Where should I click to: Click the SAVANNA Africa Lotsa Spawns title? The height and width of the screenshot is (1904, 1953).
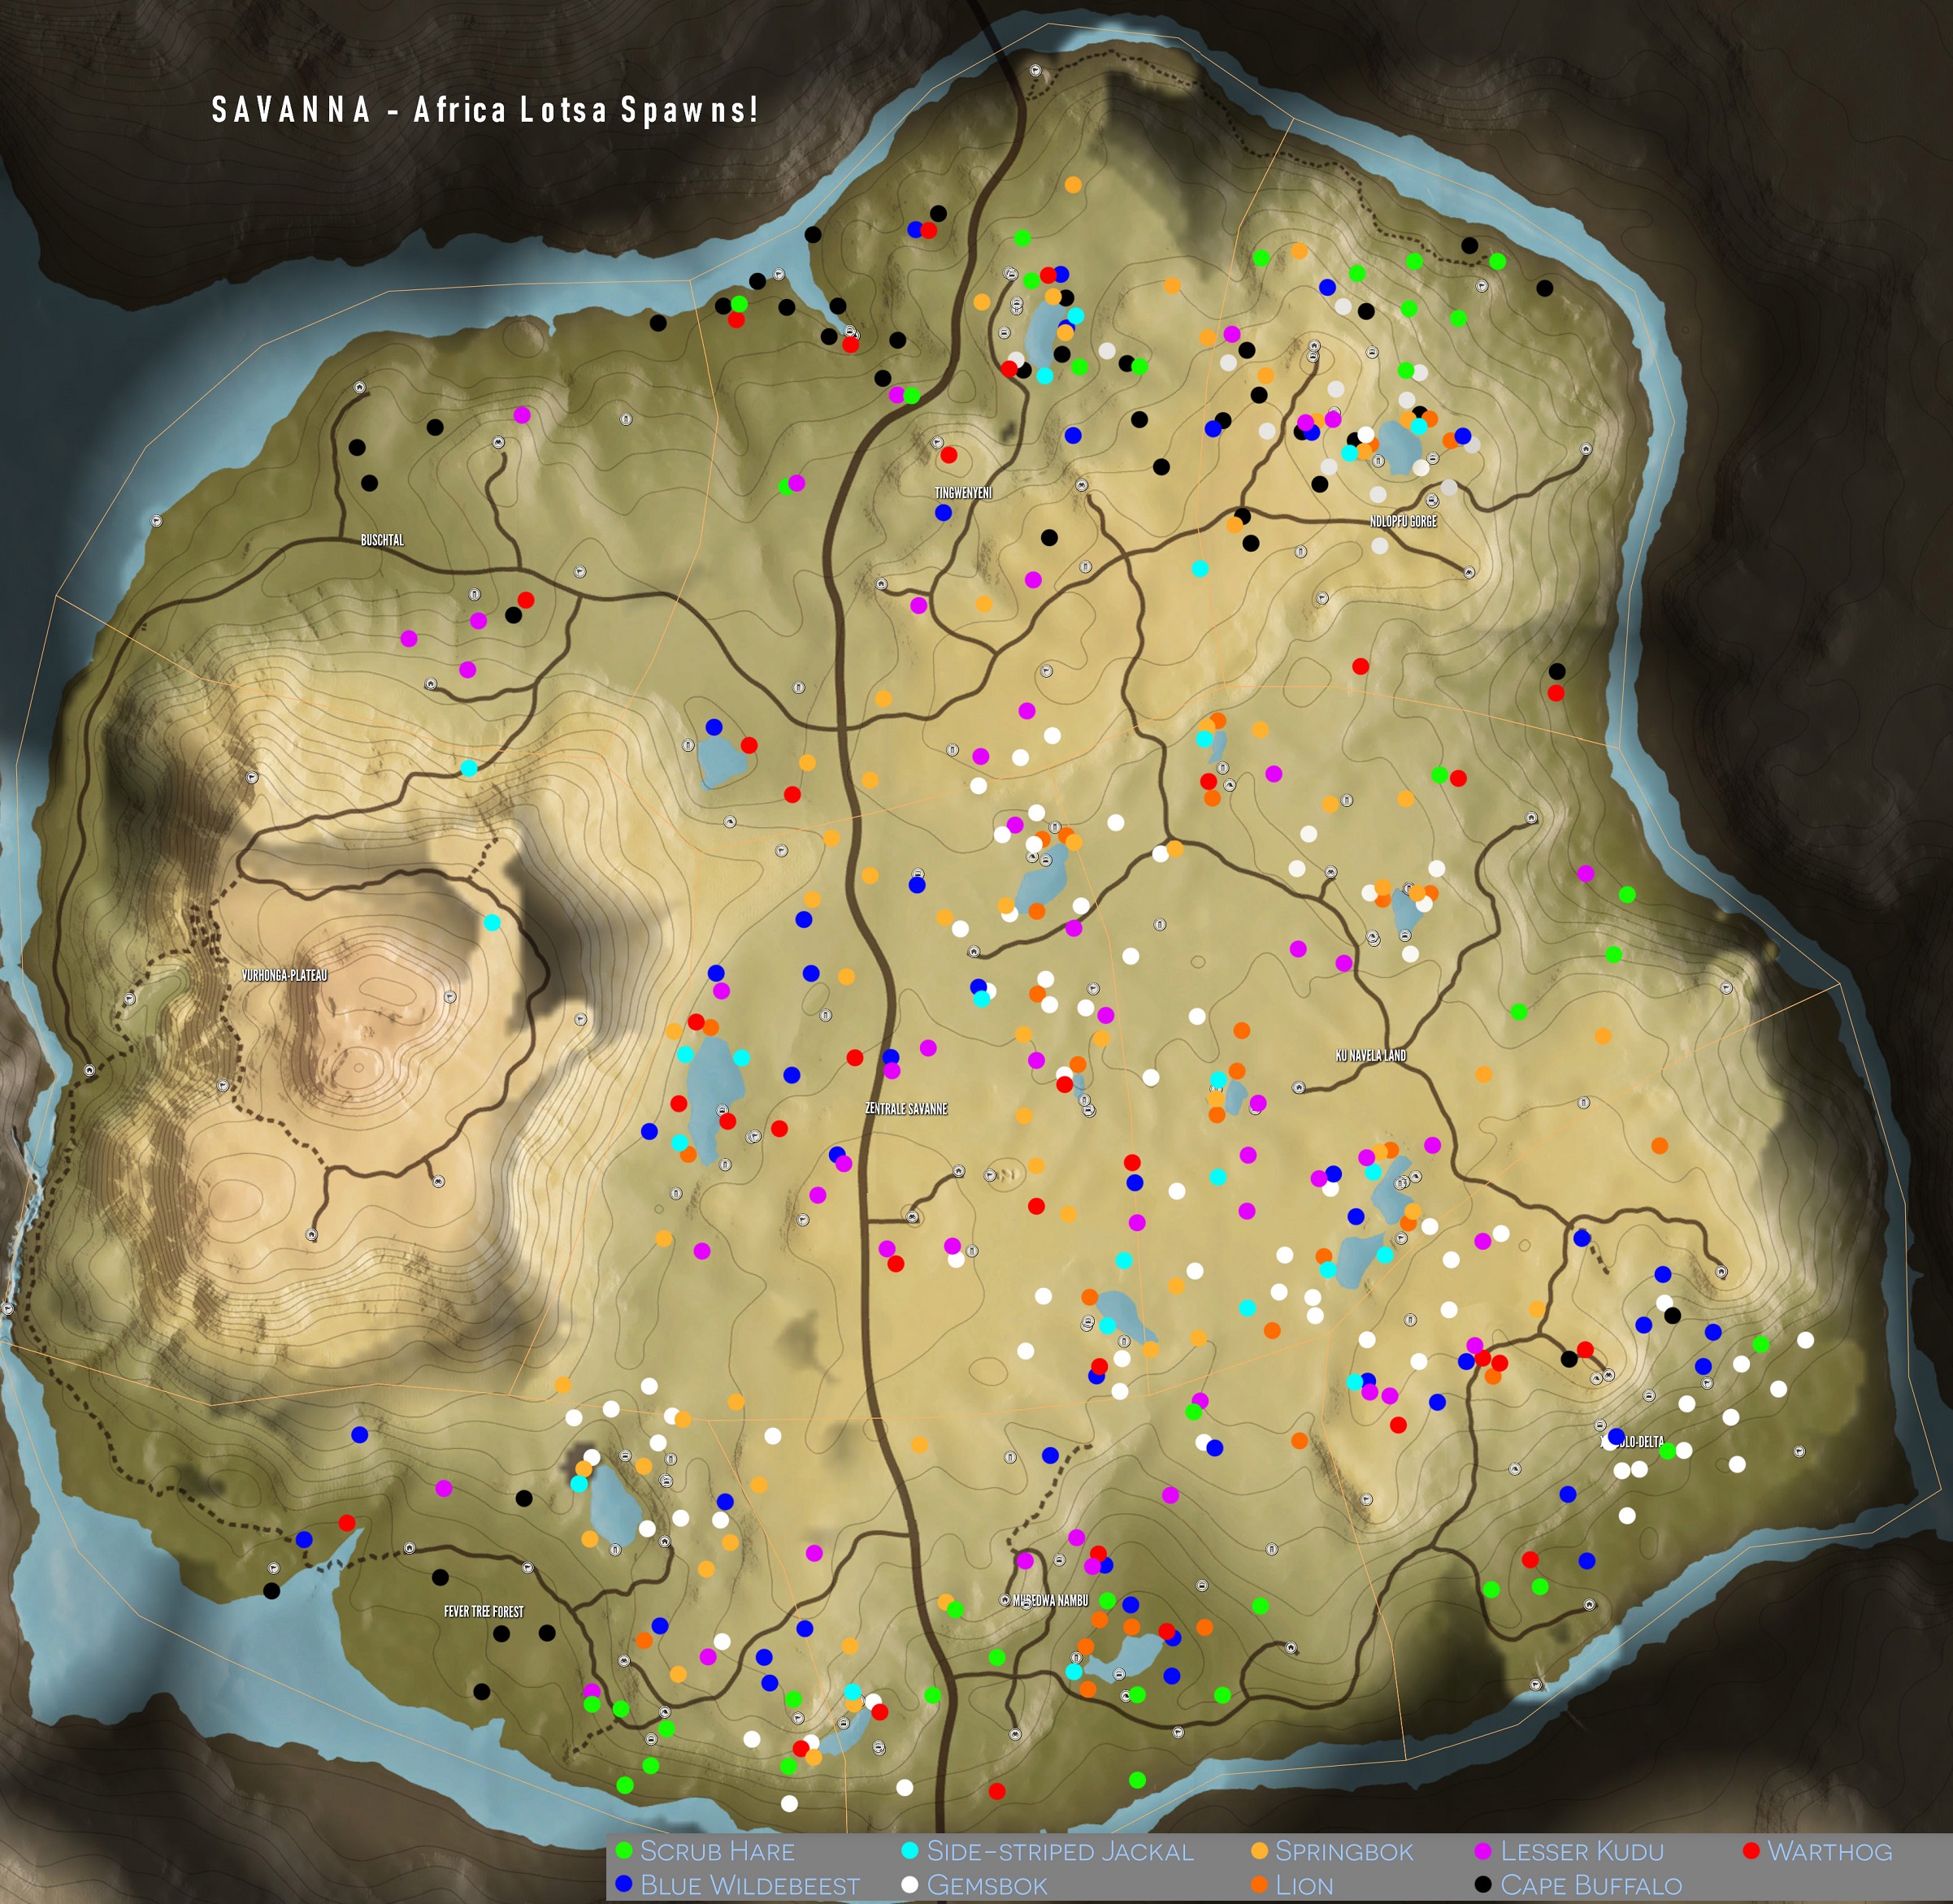[485, 109]
